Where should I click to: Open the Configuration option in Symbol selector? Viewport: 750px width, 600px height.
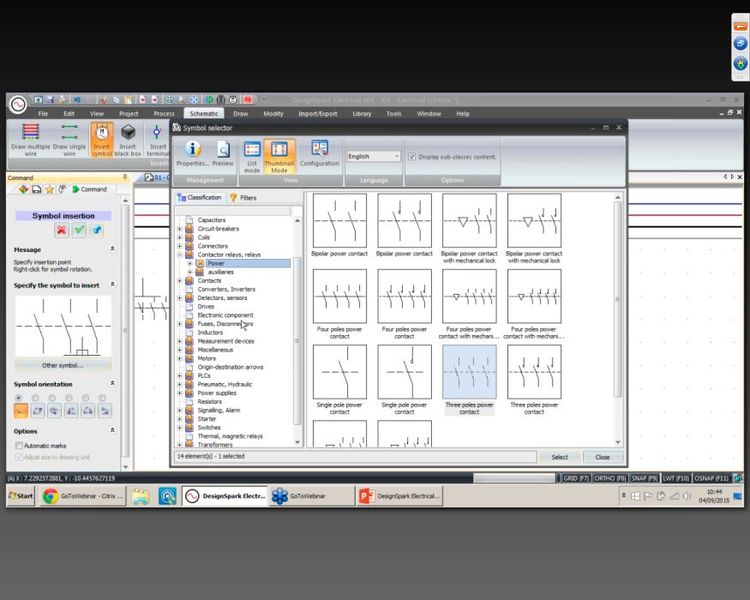click(319, 154)
